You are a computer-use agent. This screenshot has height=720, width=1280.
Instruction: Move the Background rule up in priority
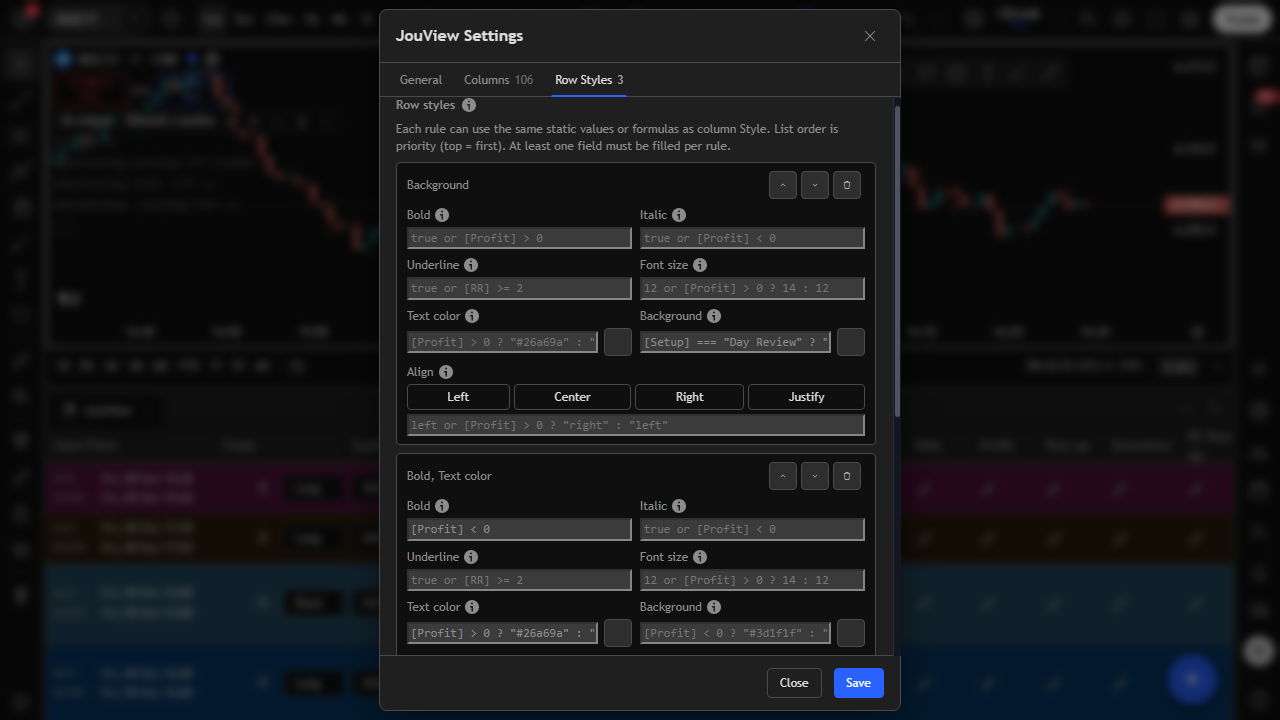pyautogui.click(x=783, y=185)
